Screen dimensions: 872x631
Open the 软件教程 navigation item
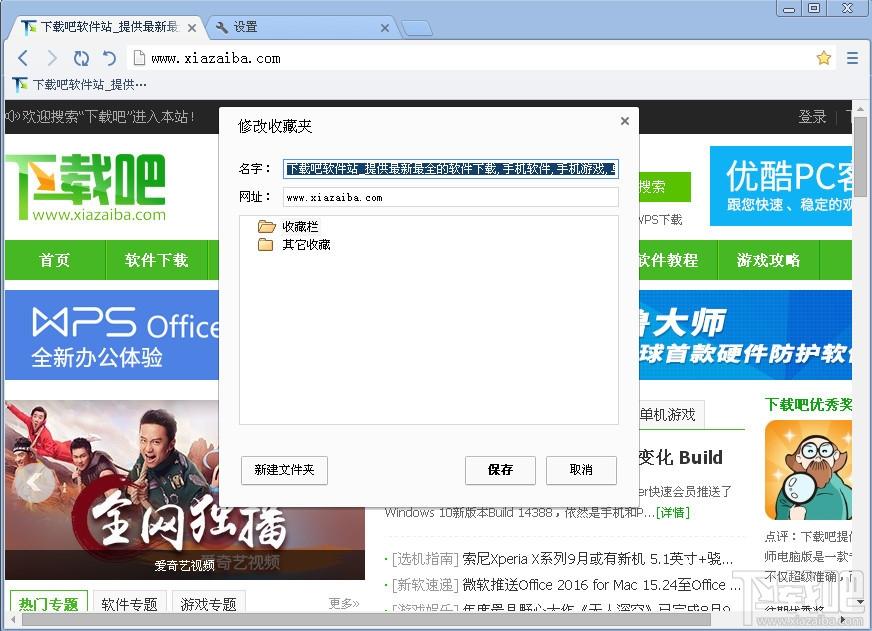pyautogui.click(x=668, y=260)
